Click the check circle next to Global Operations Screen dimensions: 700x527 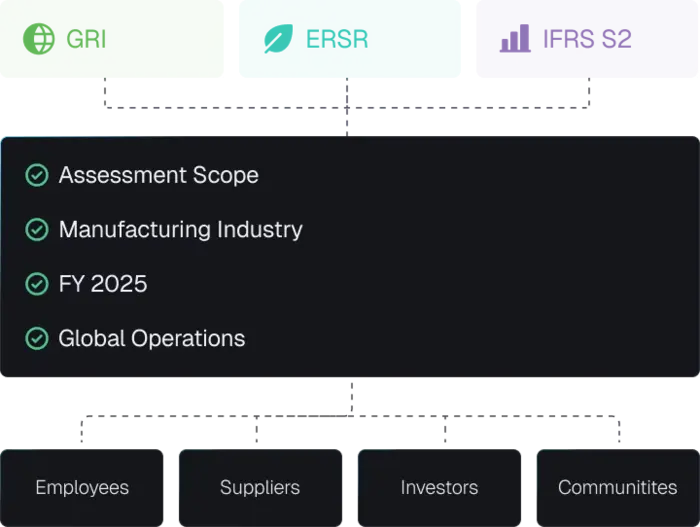(x=37, y=339)
